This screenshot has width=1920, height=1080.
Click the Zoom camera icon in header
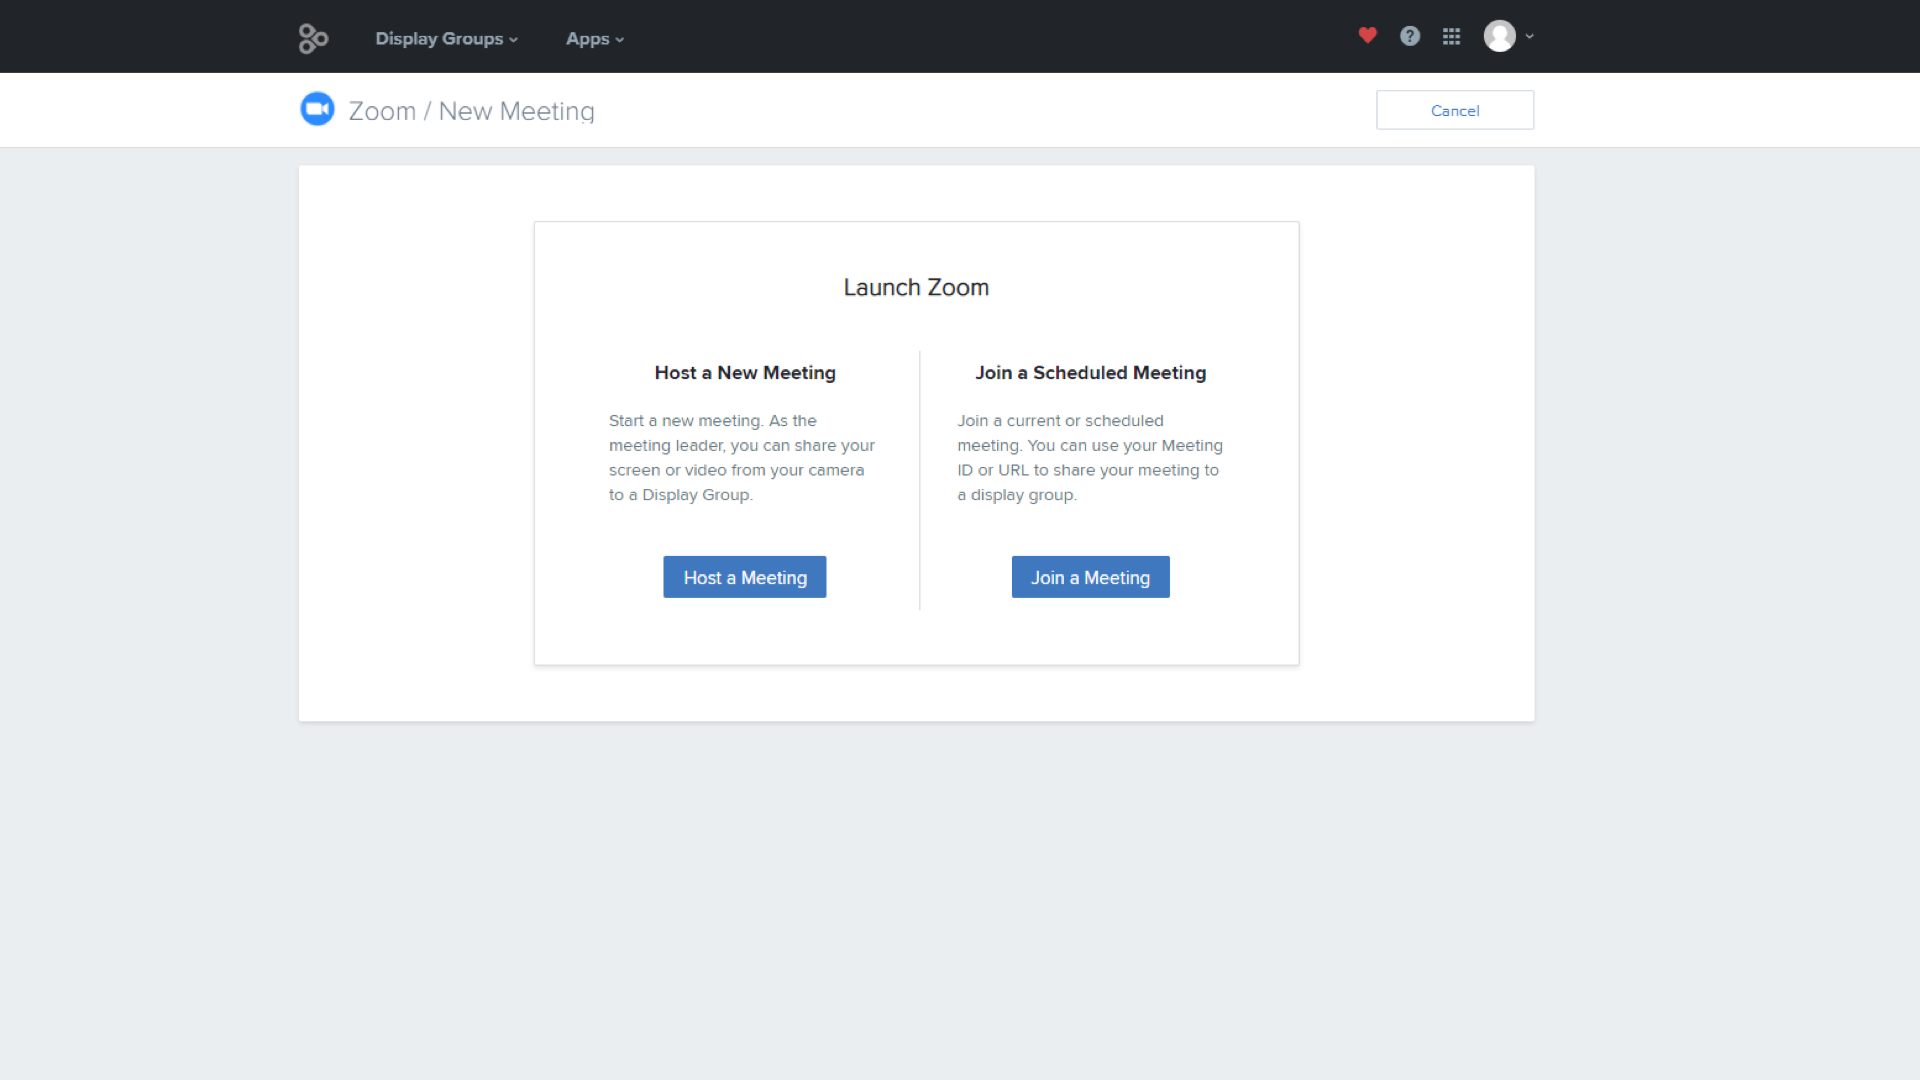pyautogui.click(x=318, y=109)
